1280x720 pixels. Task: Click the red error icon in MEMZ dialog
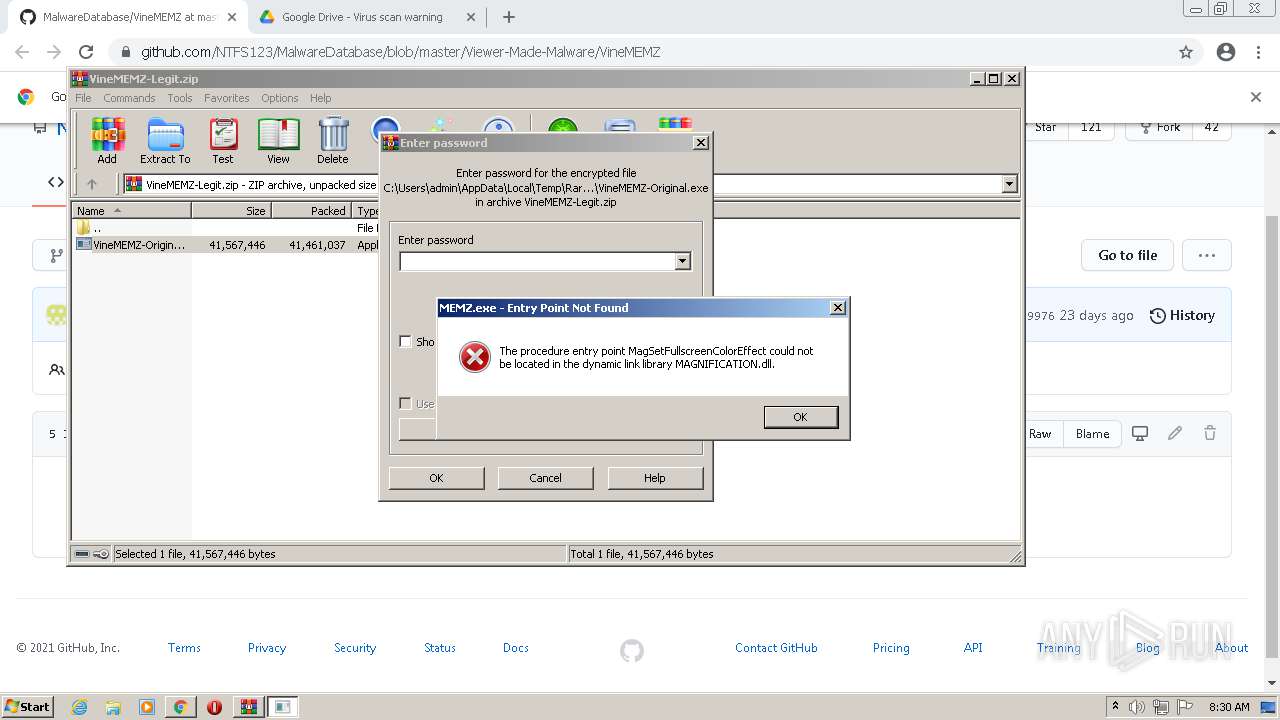474,357
